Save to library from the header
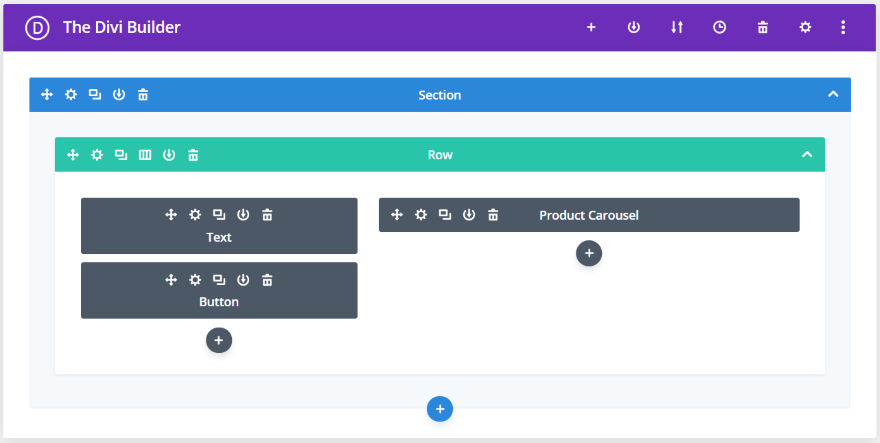Screen dimensions: 880x443 click(x=634, y=28)
